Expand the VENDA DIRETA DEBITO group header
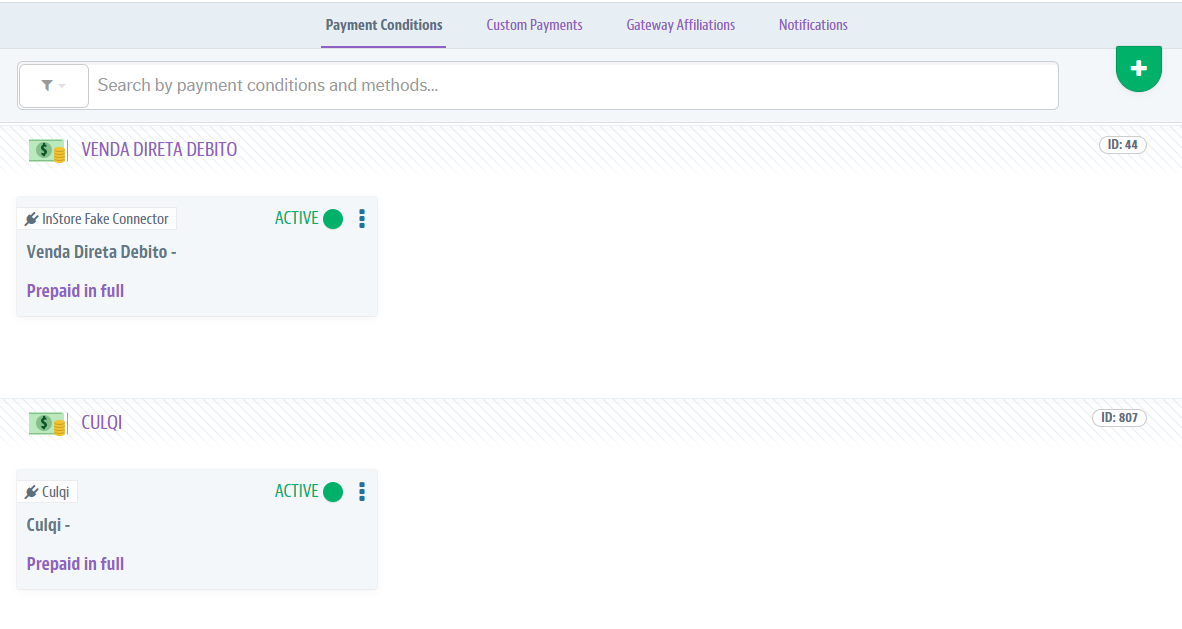 pos(159,150)
